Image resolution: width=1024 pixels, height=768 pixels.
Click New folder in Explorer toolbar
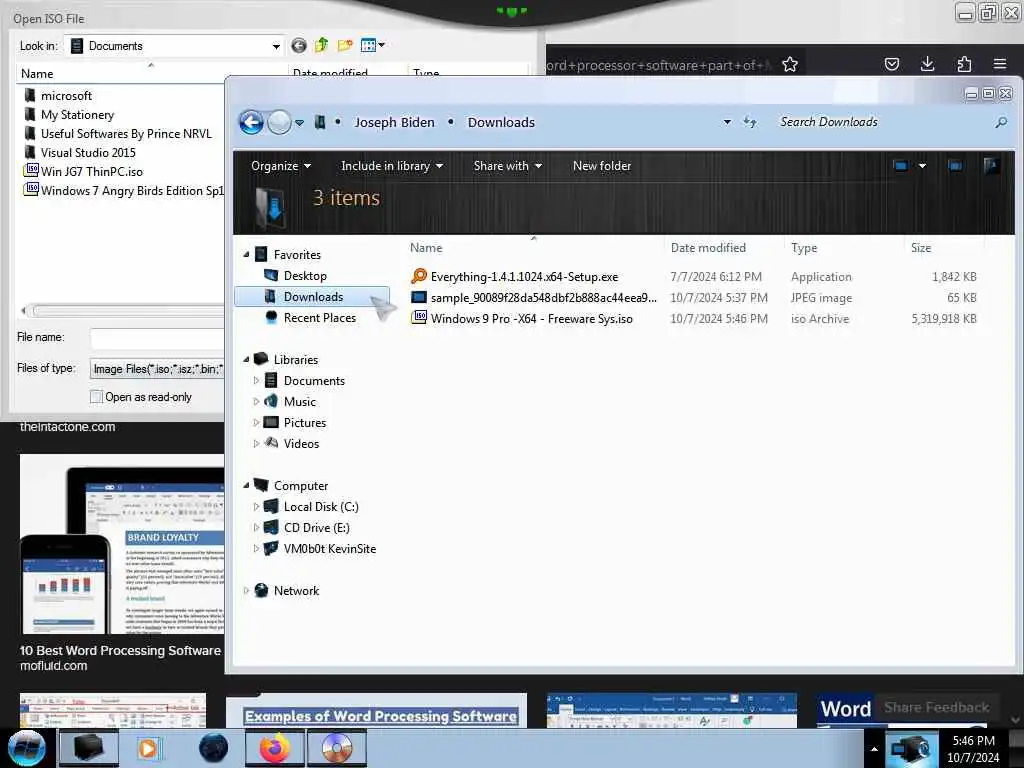601,166
